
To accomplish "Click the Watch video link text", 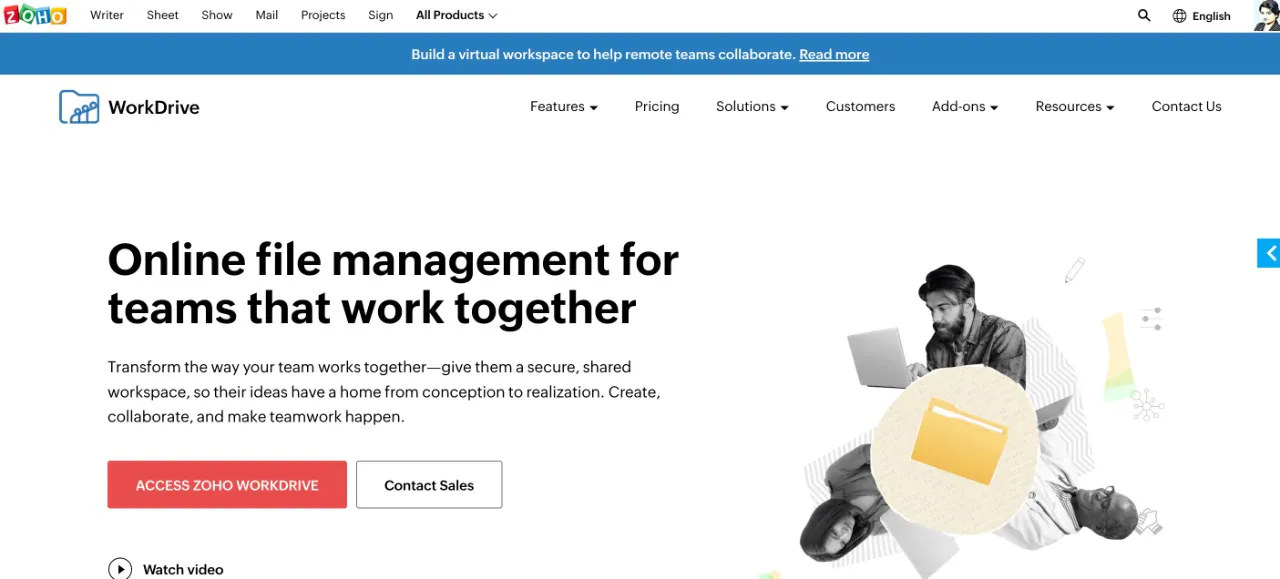I will (183, 569).
